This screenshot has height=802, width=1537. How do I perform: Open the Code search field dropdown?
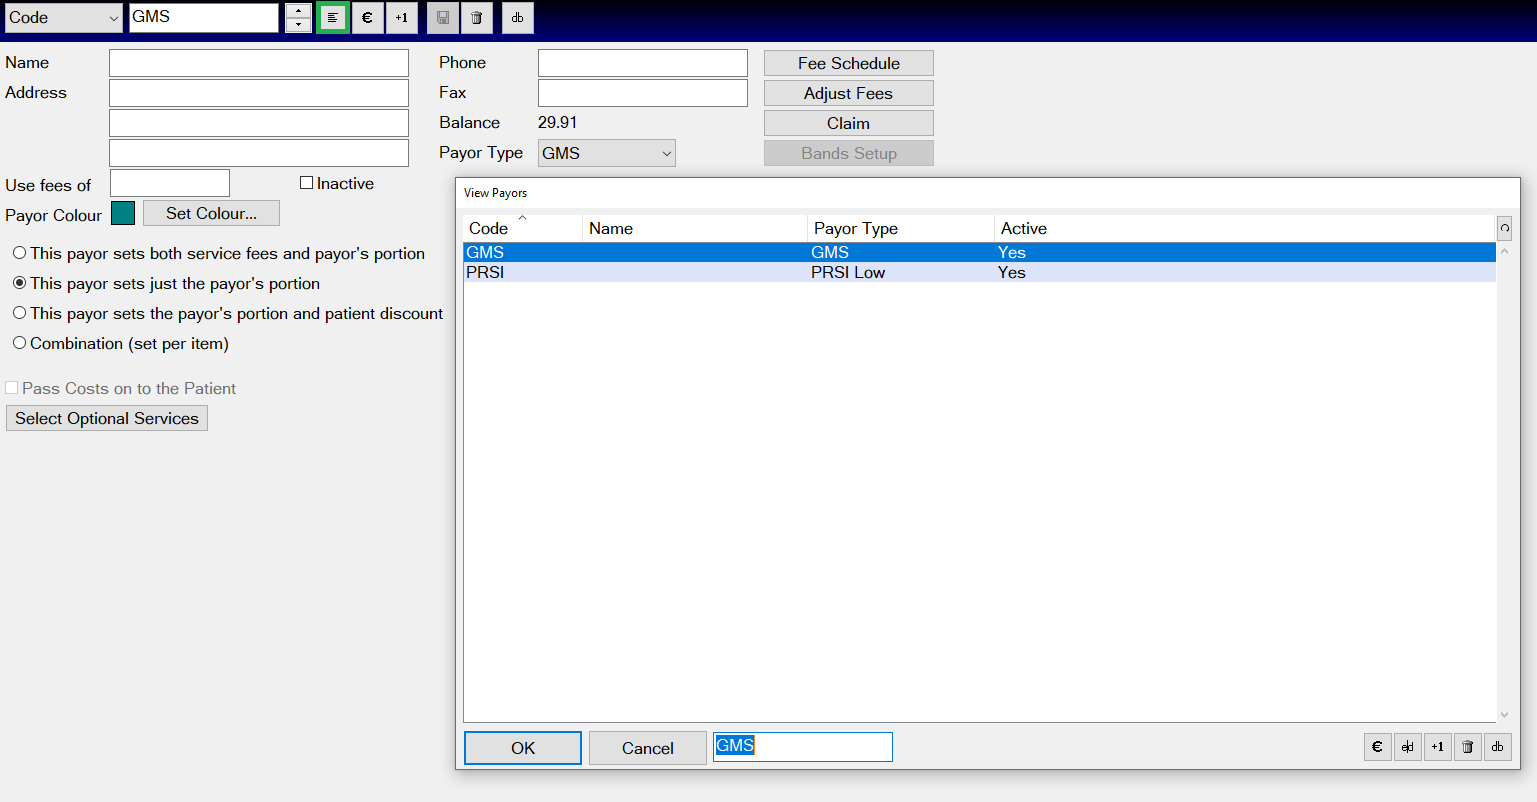[64, 18]
